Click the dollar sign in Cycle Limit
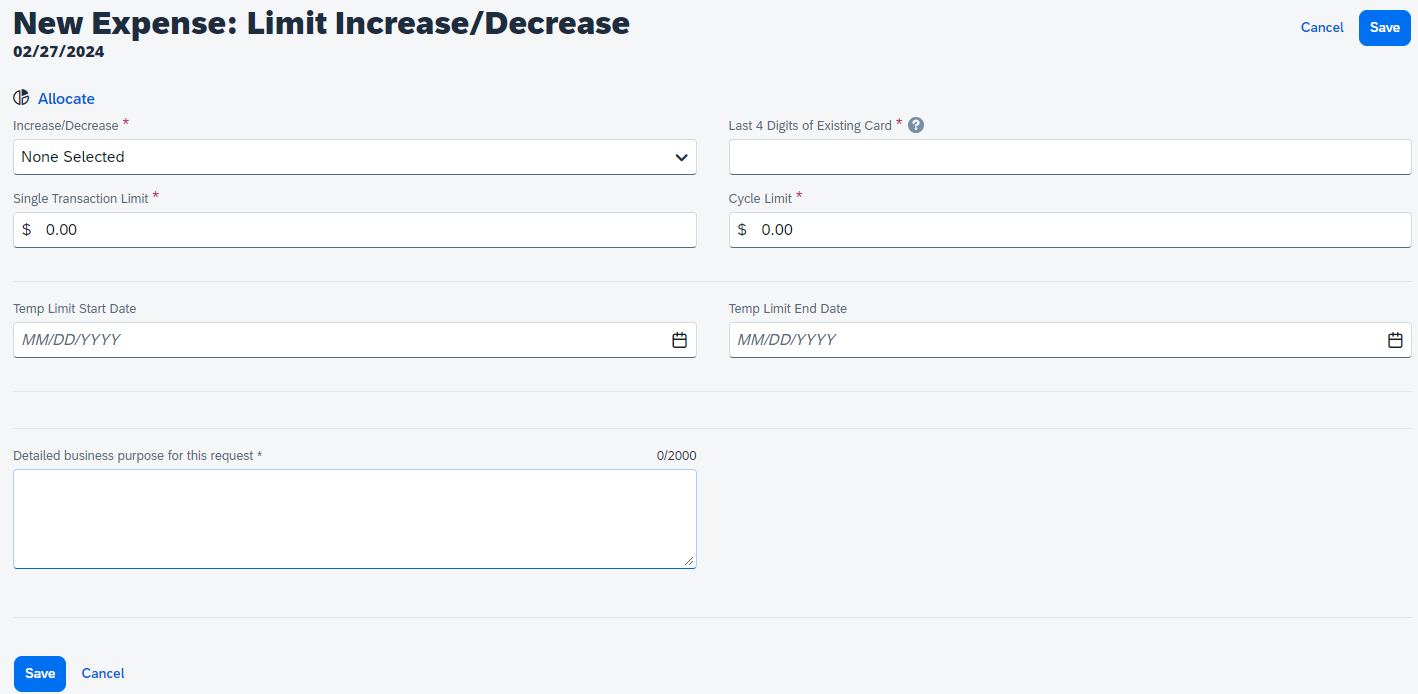This screenshot has width=1418, height=694. tap(742, 230)
